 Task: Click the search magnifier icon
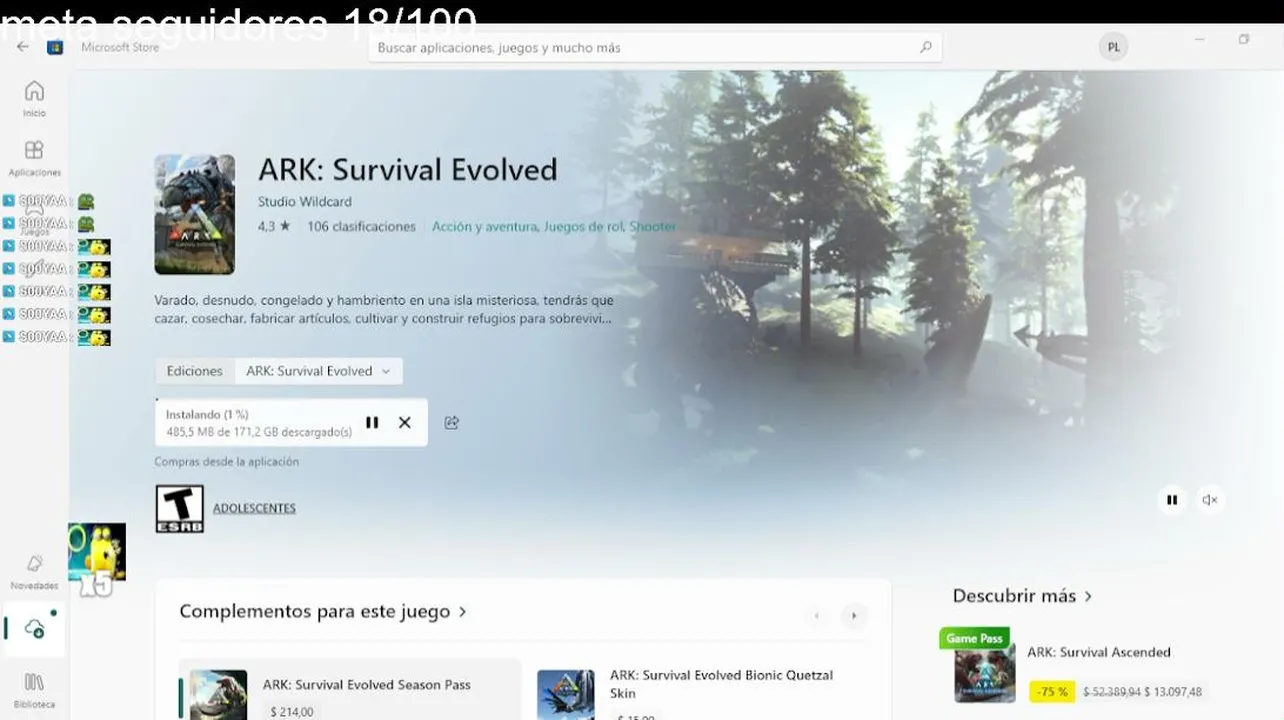[x=925, y=47]
